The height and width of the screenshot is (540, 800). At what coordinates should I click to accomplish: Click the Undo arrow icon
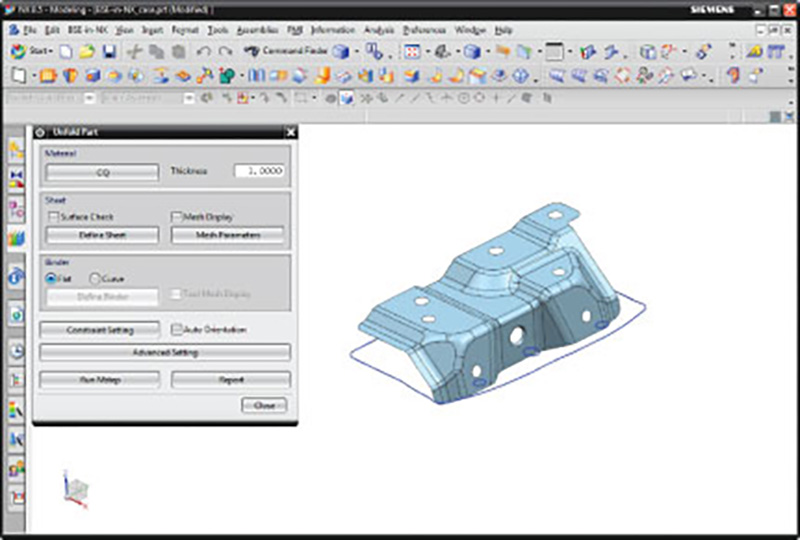204,51
